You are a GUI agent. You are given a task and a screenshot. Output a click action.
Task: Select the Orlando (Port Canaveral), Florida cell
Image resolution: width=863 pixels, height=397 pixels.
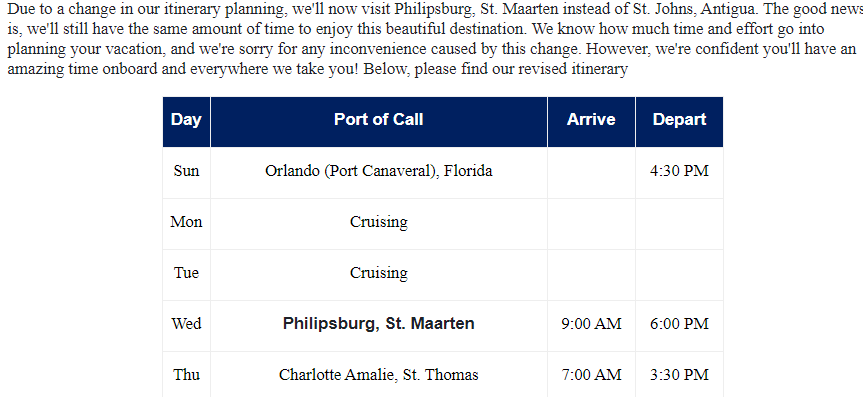tap(379, 172)
